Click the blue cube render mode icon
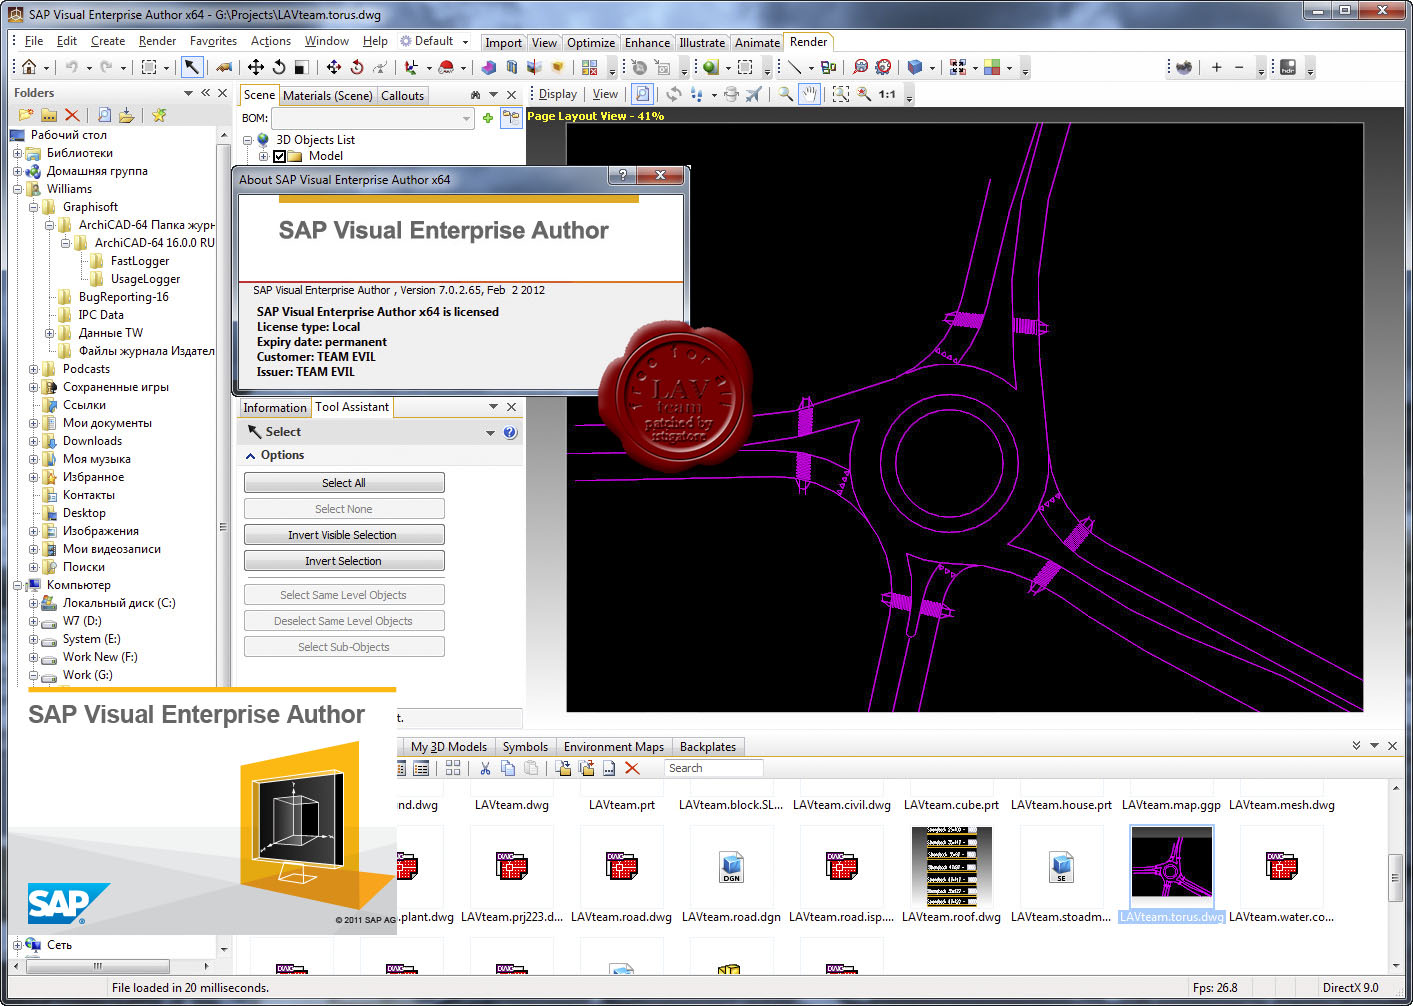 click(914, 67)
